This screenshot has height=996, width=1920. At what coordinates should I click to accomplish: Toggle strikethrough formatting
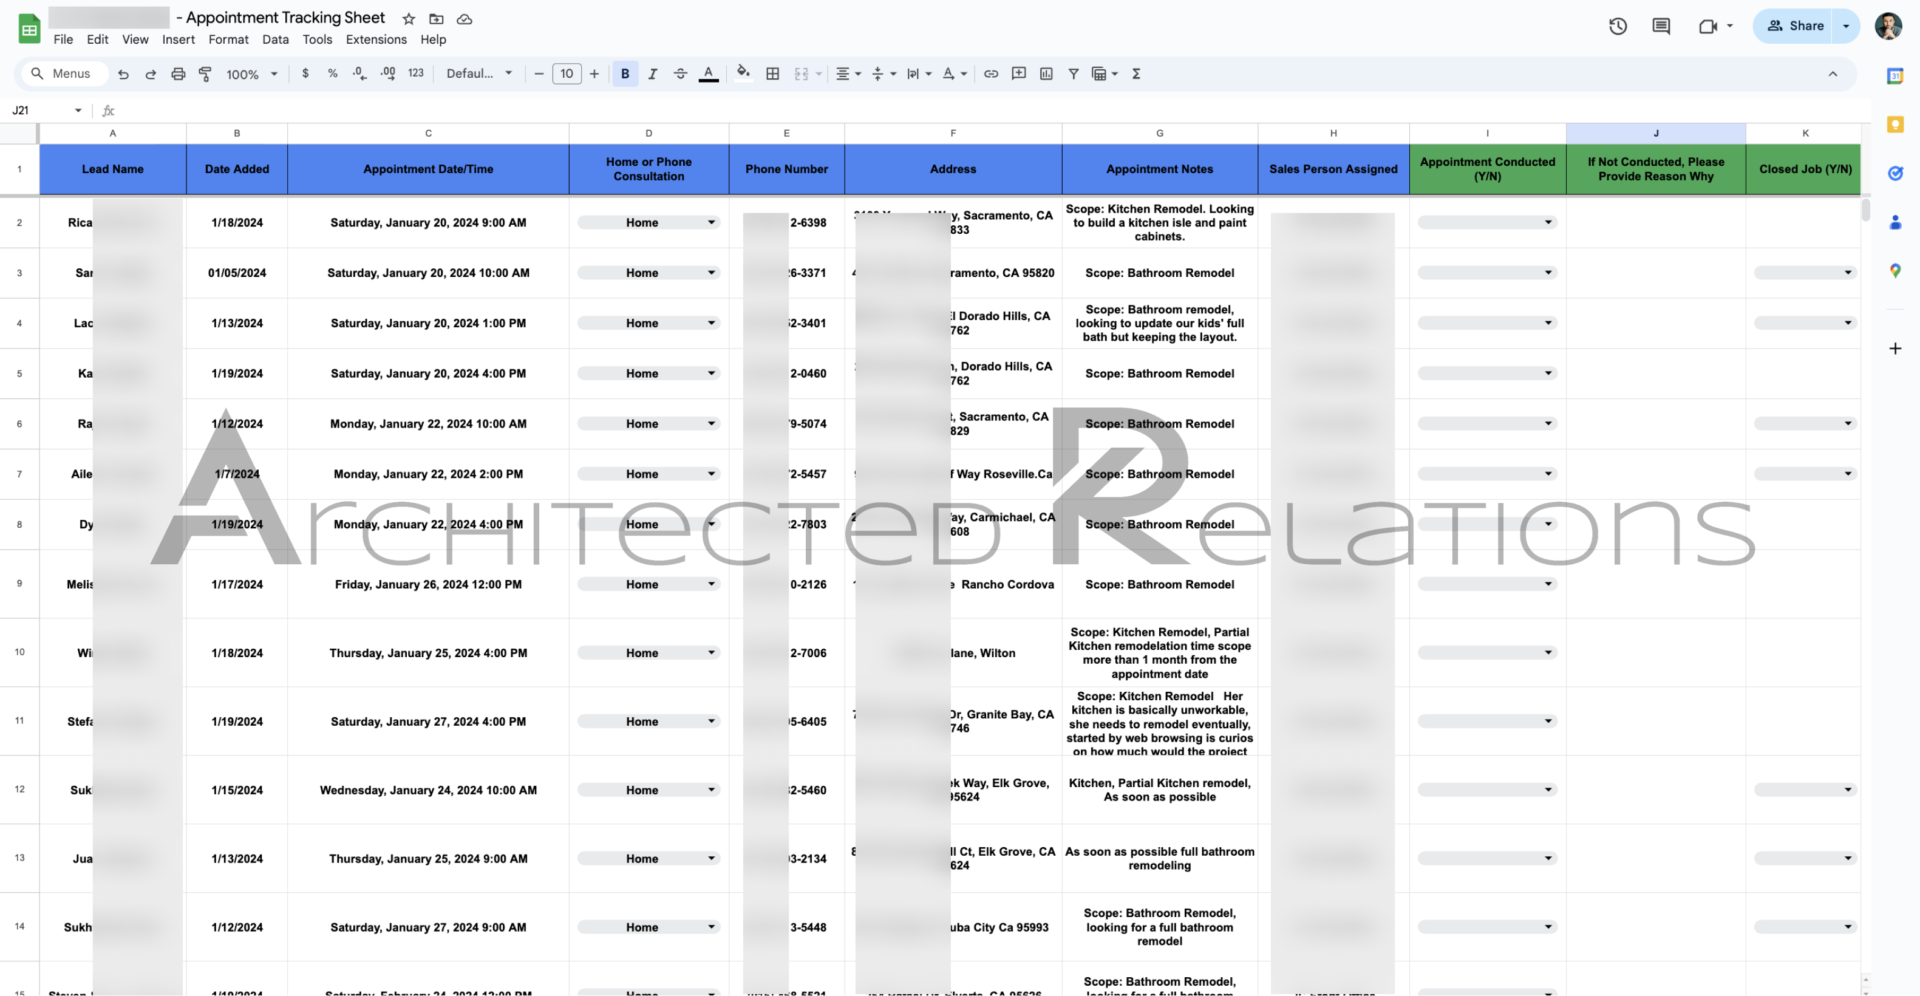click(681, 74)
